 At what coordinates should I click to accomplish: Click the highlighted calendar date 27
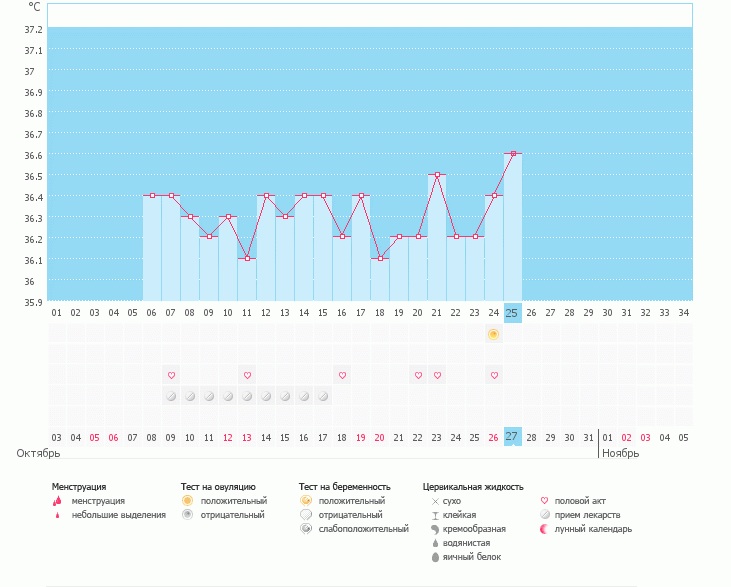[513, 437]
